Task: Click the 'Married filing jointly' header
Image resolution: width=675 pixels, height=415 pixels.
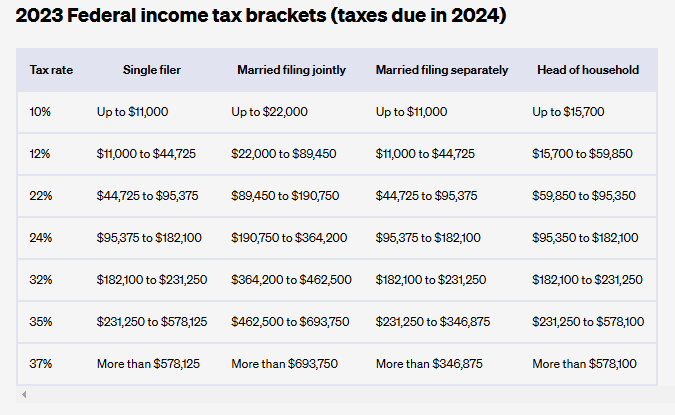Action: [292, 70]
